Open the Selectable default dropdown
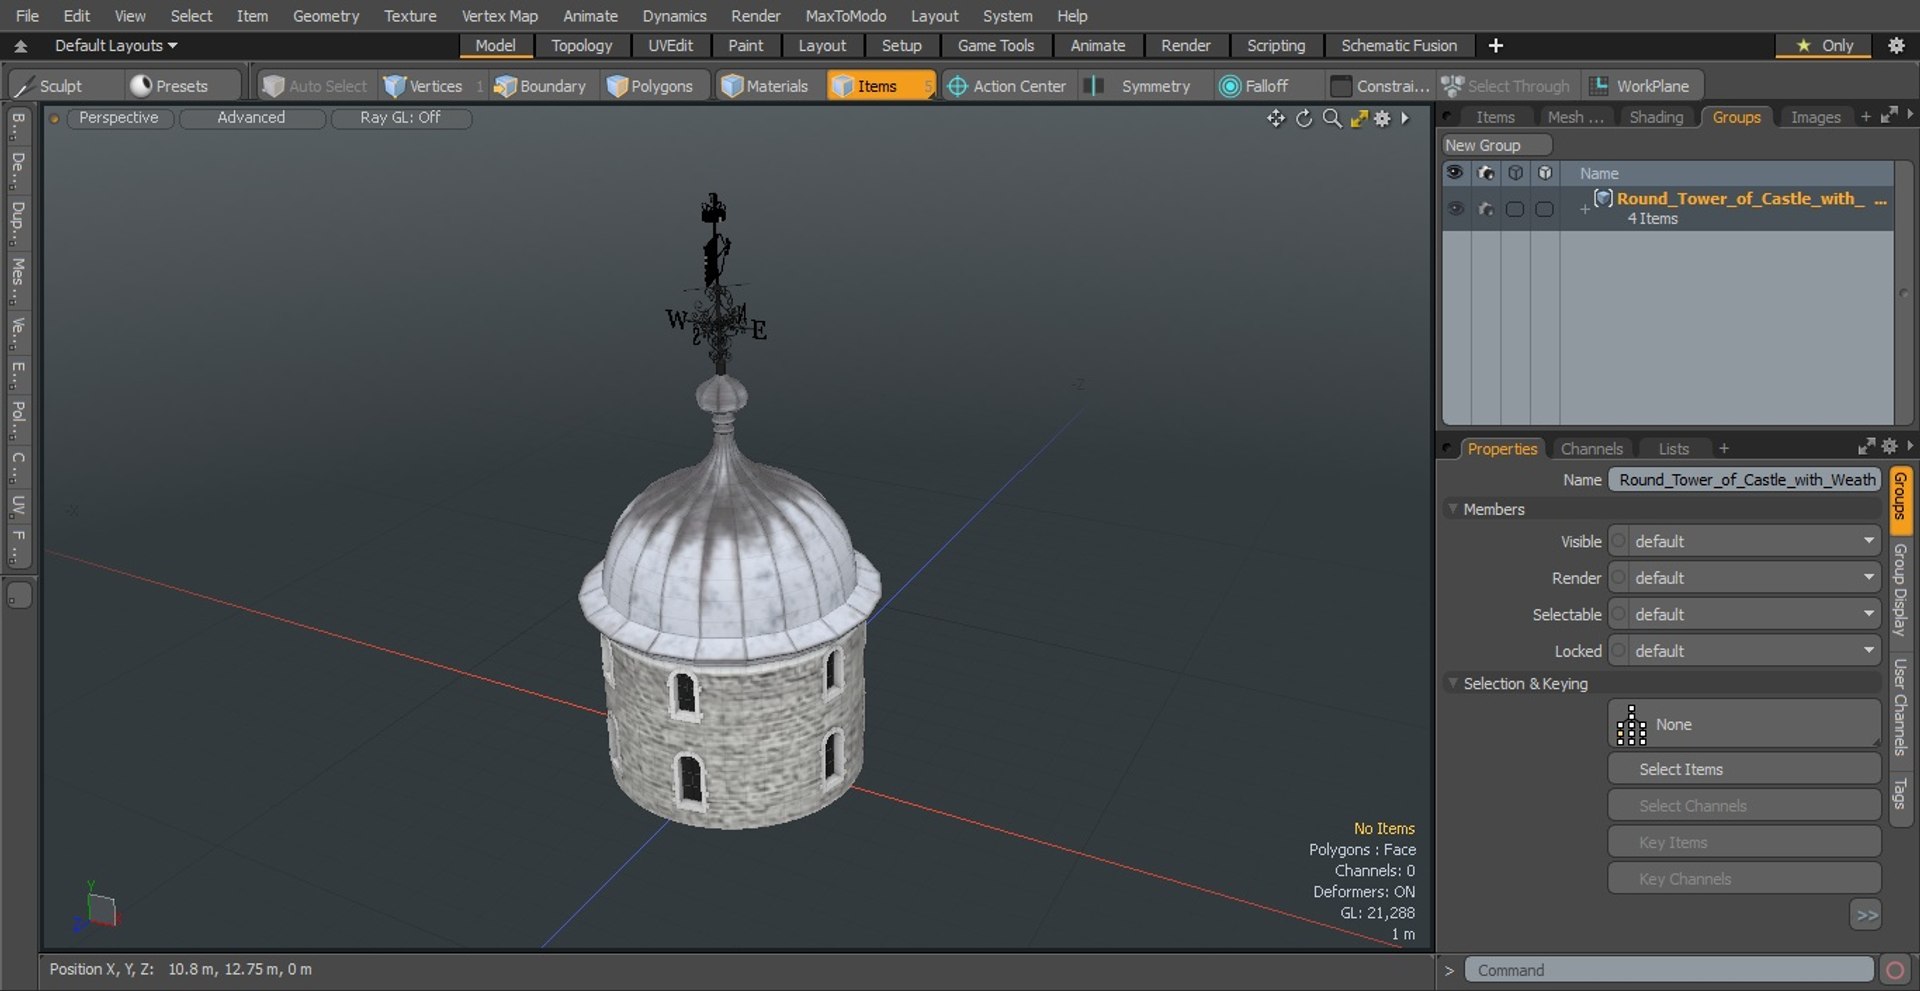This screenshot has width=1920, height=991. 1754,614
